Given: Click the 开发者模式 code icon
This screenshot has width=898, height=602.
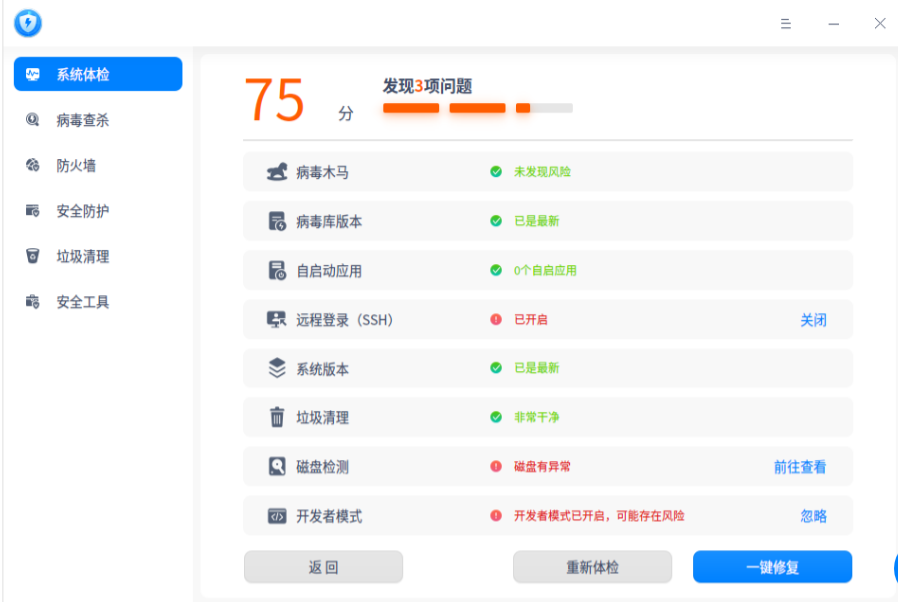Looking at the screenshot, I should (277, 516).
